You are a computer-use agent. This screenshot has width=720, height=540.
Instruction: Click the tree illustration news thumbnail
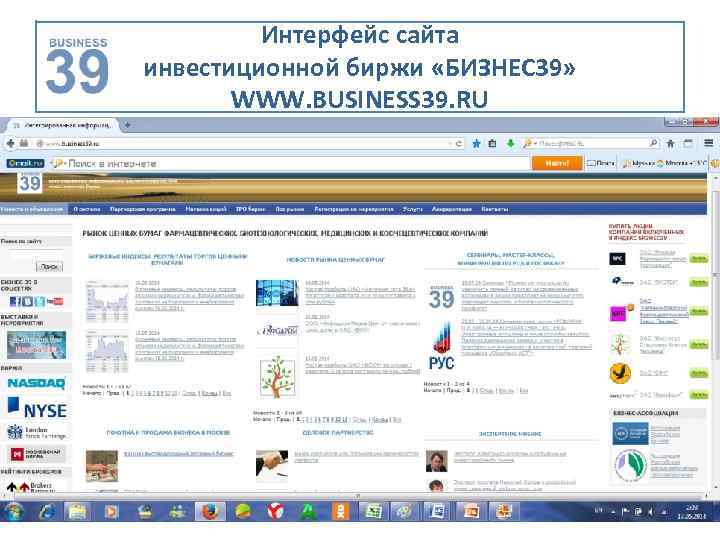(277, 377)
